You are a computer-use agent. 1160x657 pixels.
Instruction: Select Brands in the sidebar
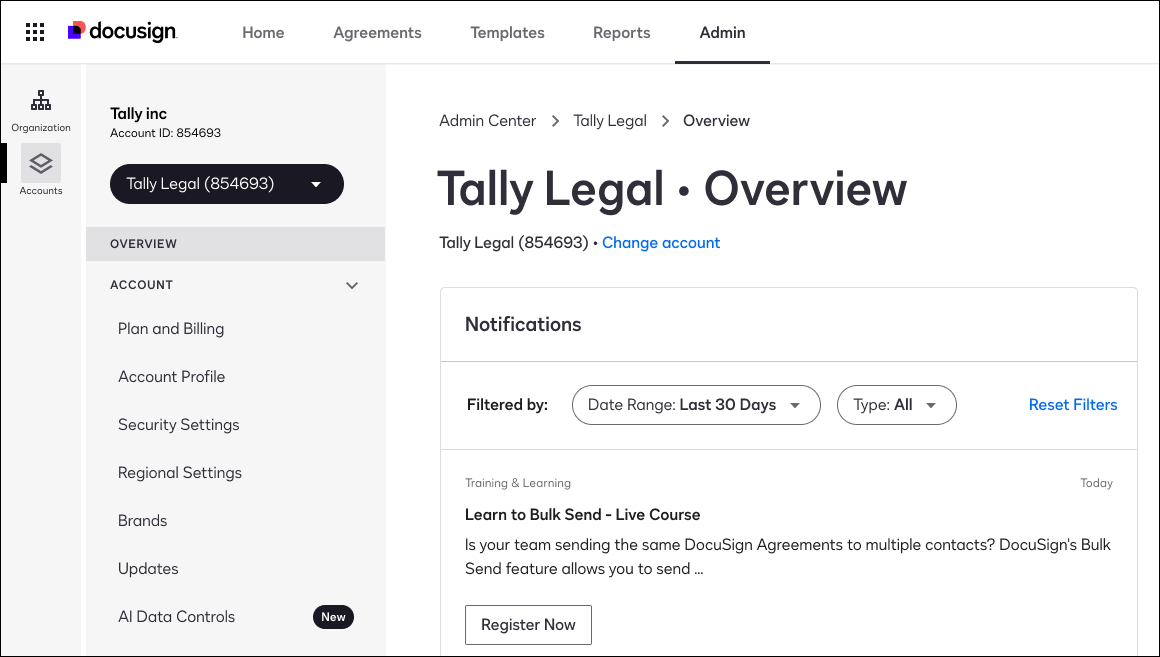coord(142,520)
